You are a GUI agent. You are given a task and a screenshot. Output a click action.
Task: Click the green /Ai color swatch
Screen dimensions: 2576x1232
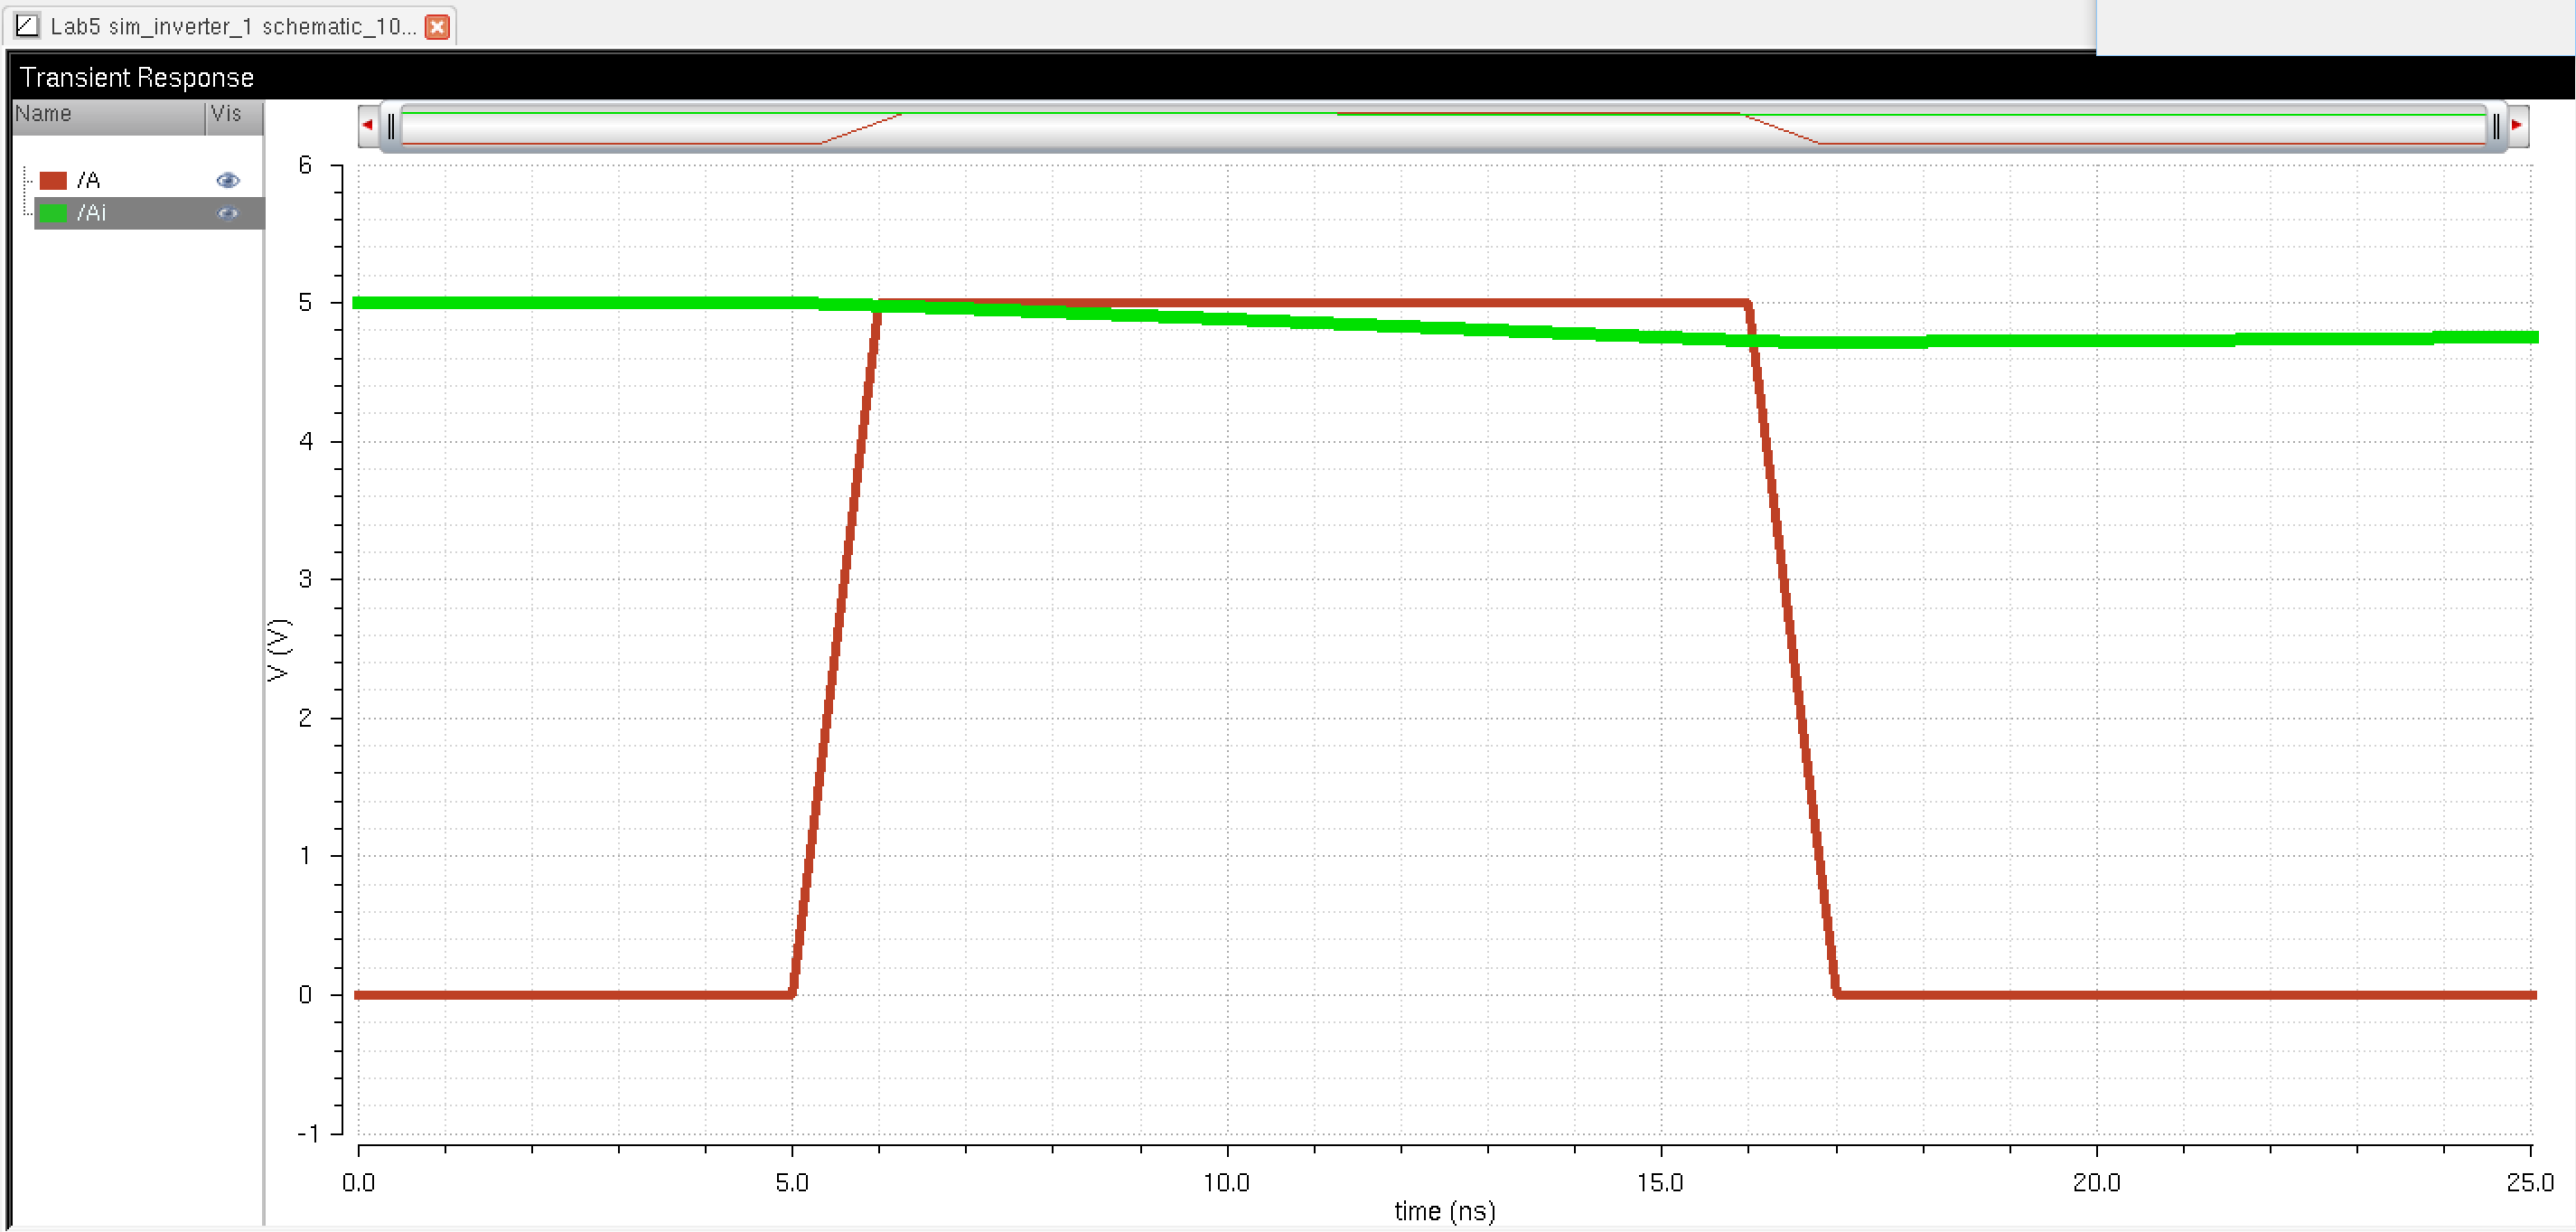53,213
